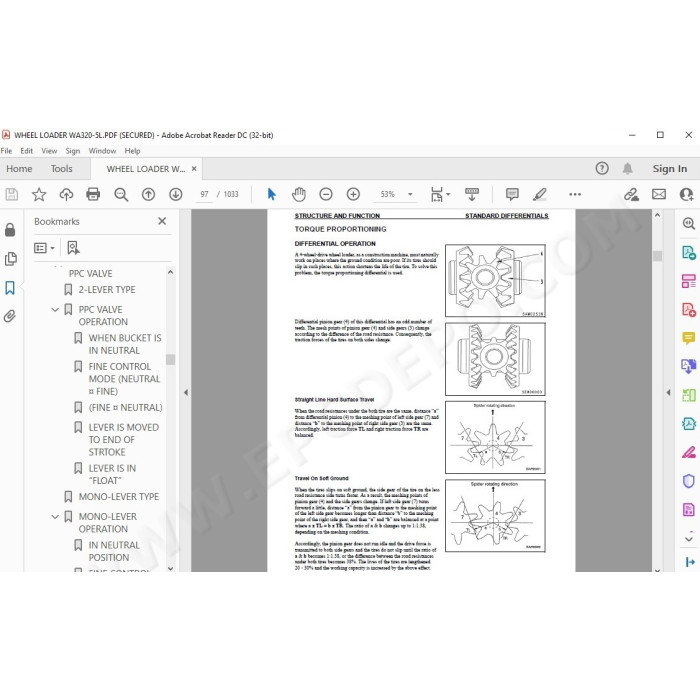Open the Page Thumbnails panel icon

click(10, 258)
